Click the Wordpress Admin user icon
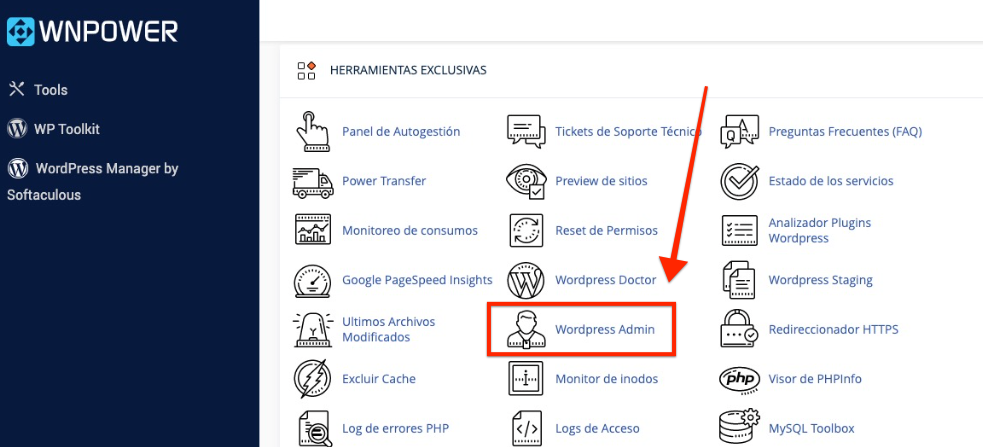This screenshot has height=447, width=983. (526, 329)
